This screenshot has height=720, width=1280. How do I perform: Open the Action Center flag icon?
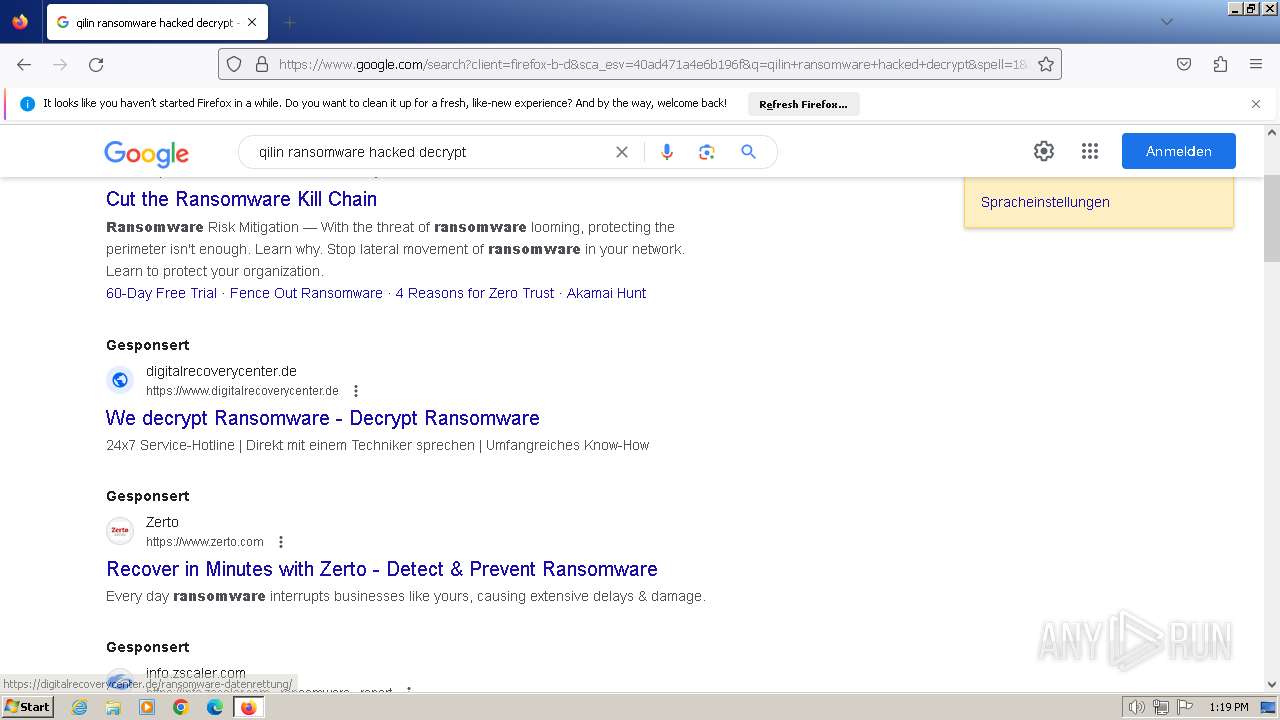click(1184, 707)
